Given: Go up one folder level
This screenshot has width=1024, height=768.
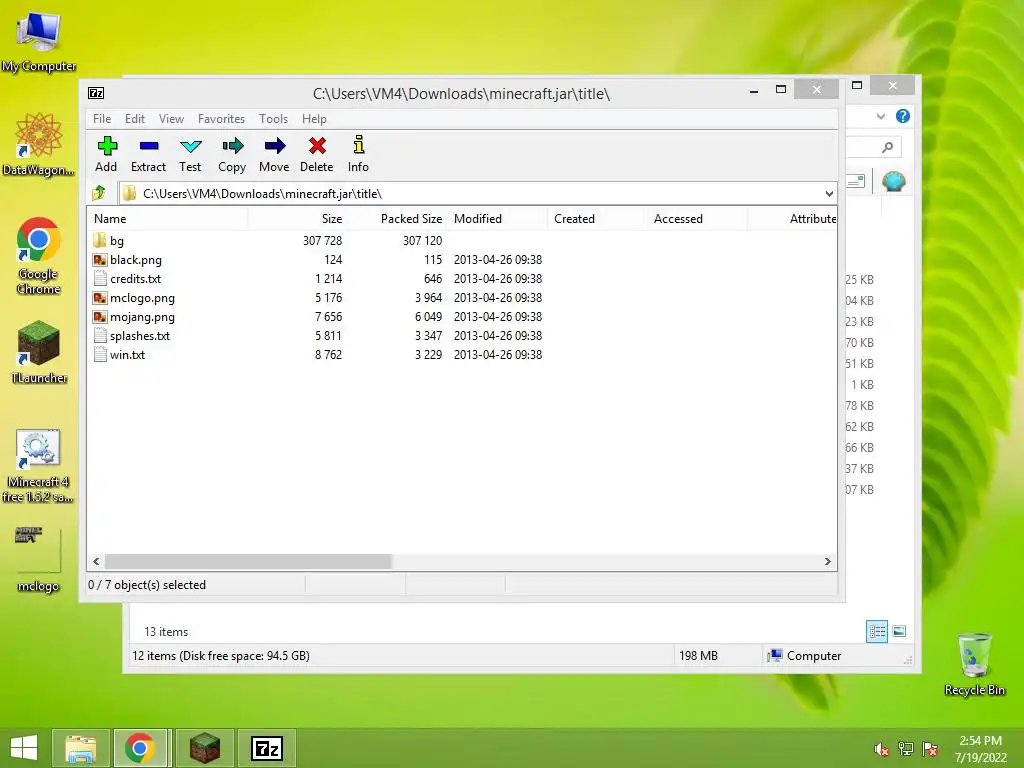Looking at the screenshot, I should pyautogui.click(x=99, y=193).
